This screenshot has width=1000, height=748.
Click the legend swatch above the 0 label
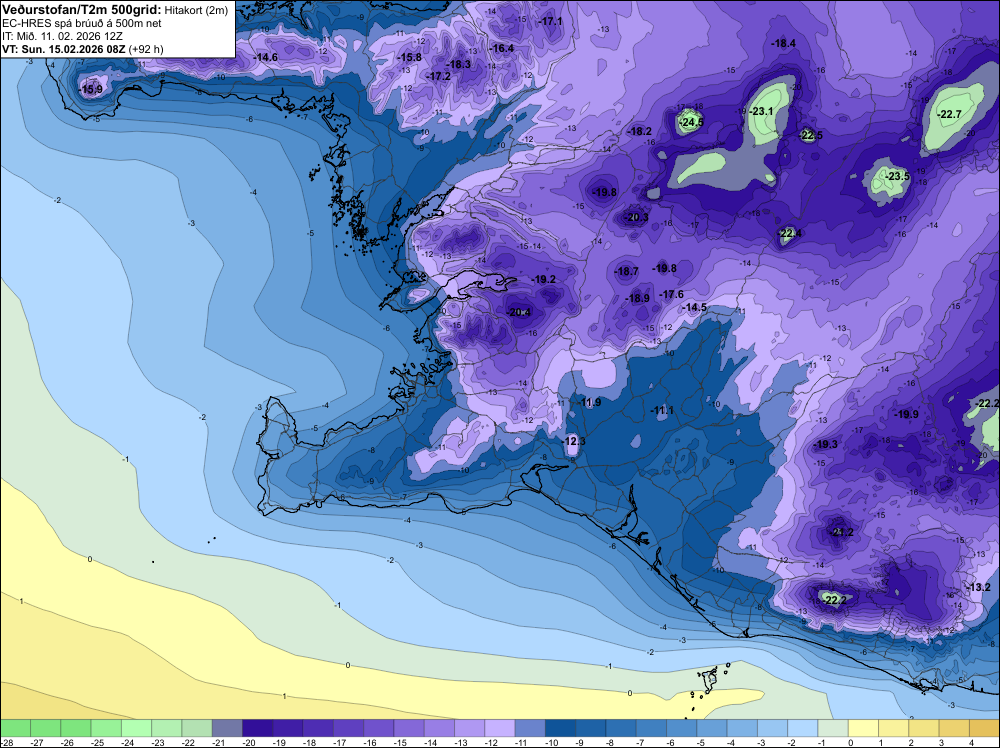(x=865, y=728)
